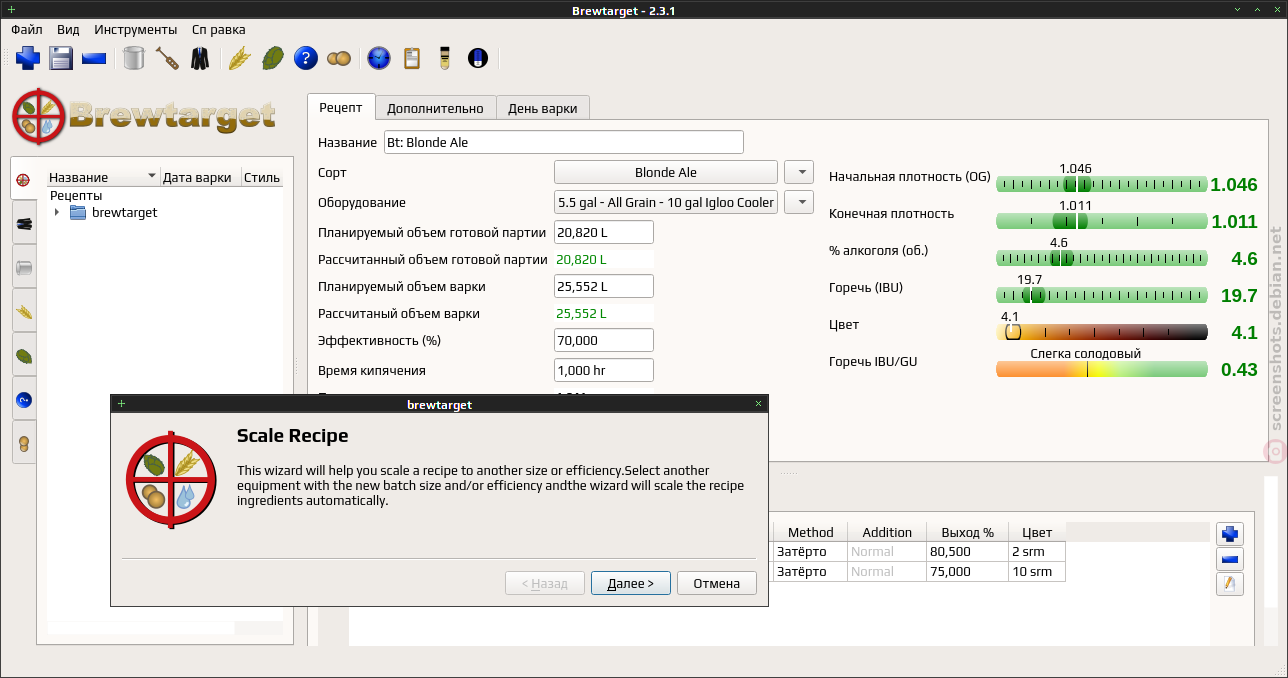
Task: Open the Mash paddle toolbar icon
Action: point(167,58)
